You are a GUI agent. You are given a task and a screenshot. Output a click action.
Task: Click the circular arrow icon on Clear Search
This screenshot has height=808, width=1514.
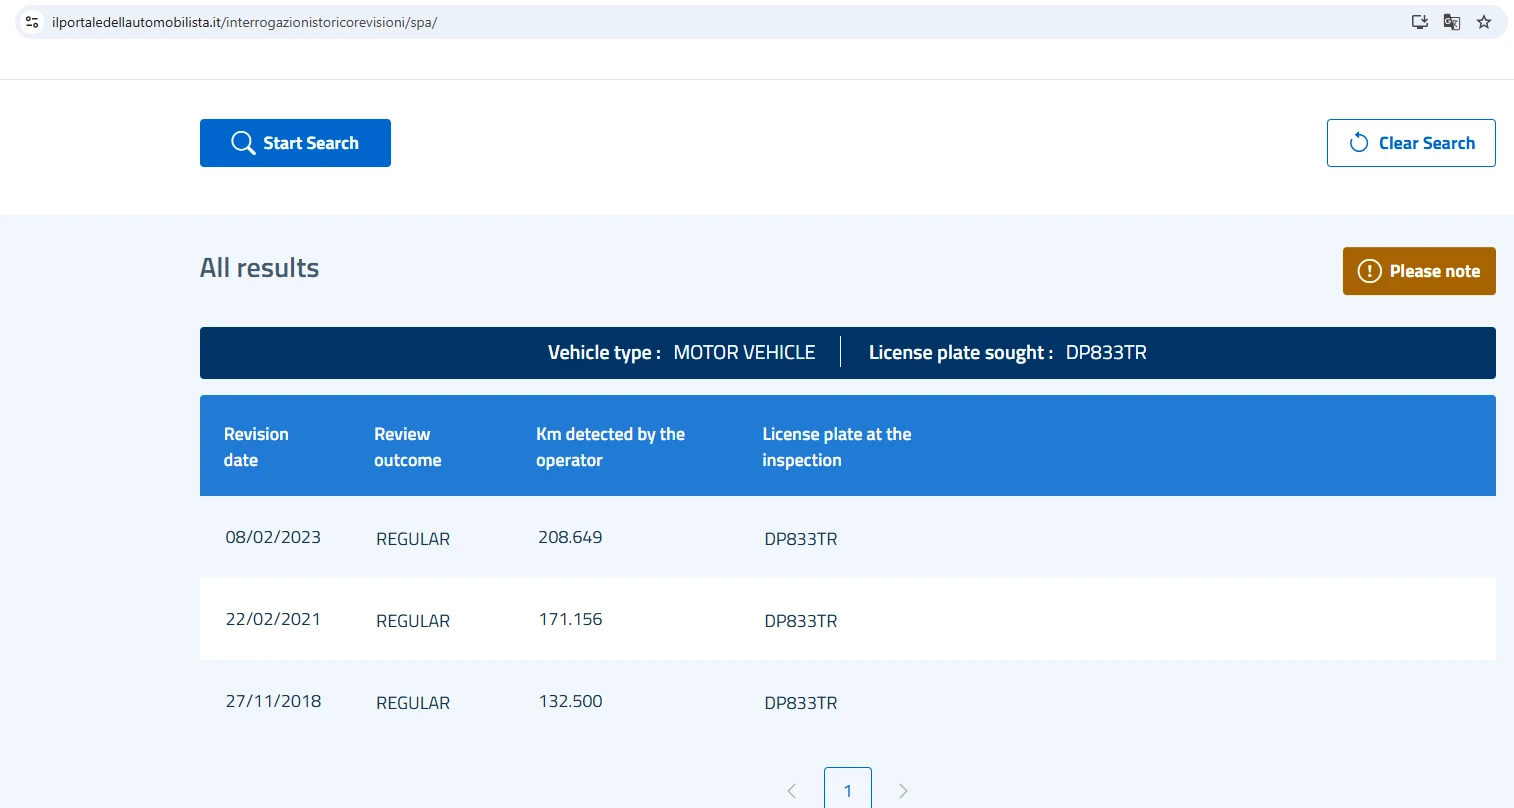coord(1358,143)
